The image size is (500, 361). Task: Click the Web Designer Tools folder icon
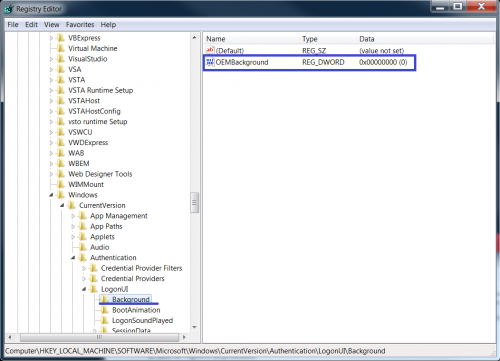click(61, 174)
